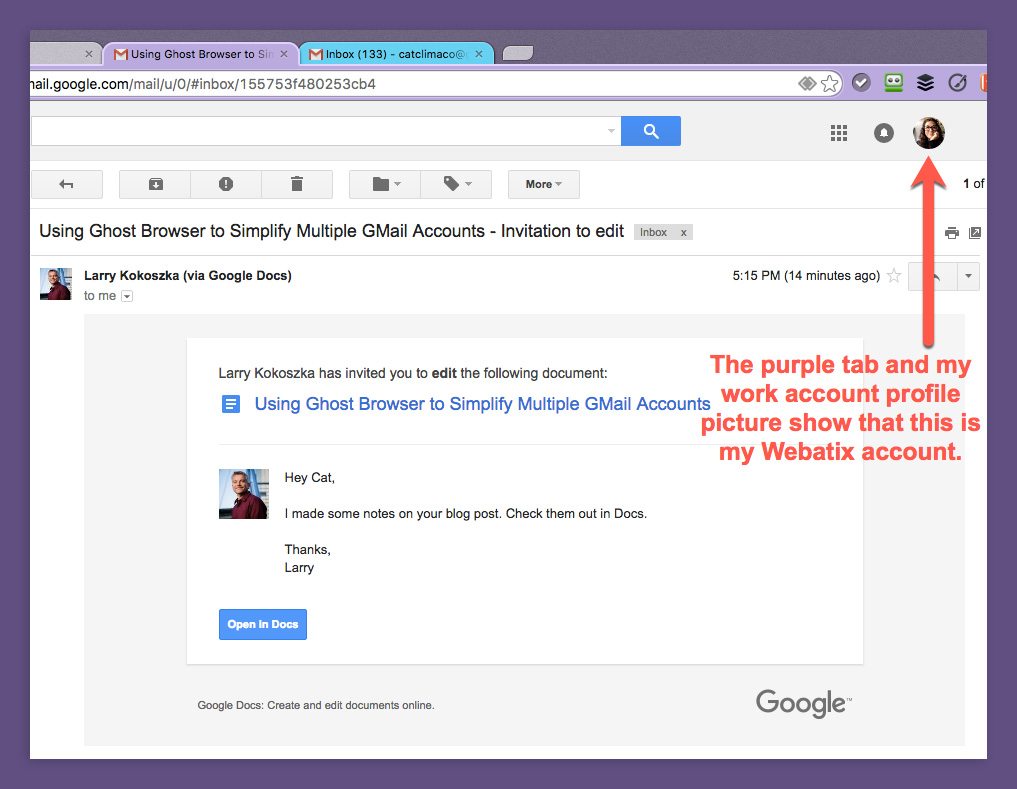The width and height of the screenshot is (1017, 789).
Task: Click the '5:15 PM (14 minutes ago)' timestamp
Action: pos(806,276)
